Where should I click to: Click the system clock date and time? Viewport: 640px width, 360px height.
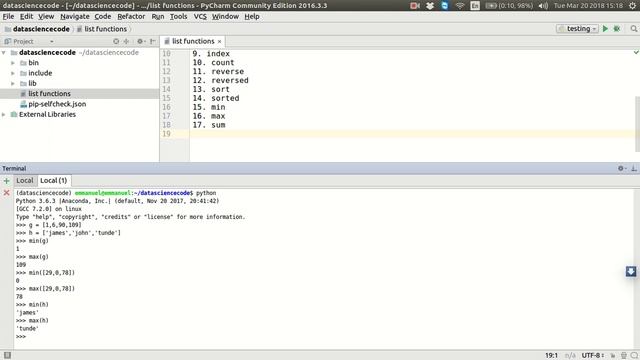pyautogui.click(x=589, y=6)
